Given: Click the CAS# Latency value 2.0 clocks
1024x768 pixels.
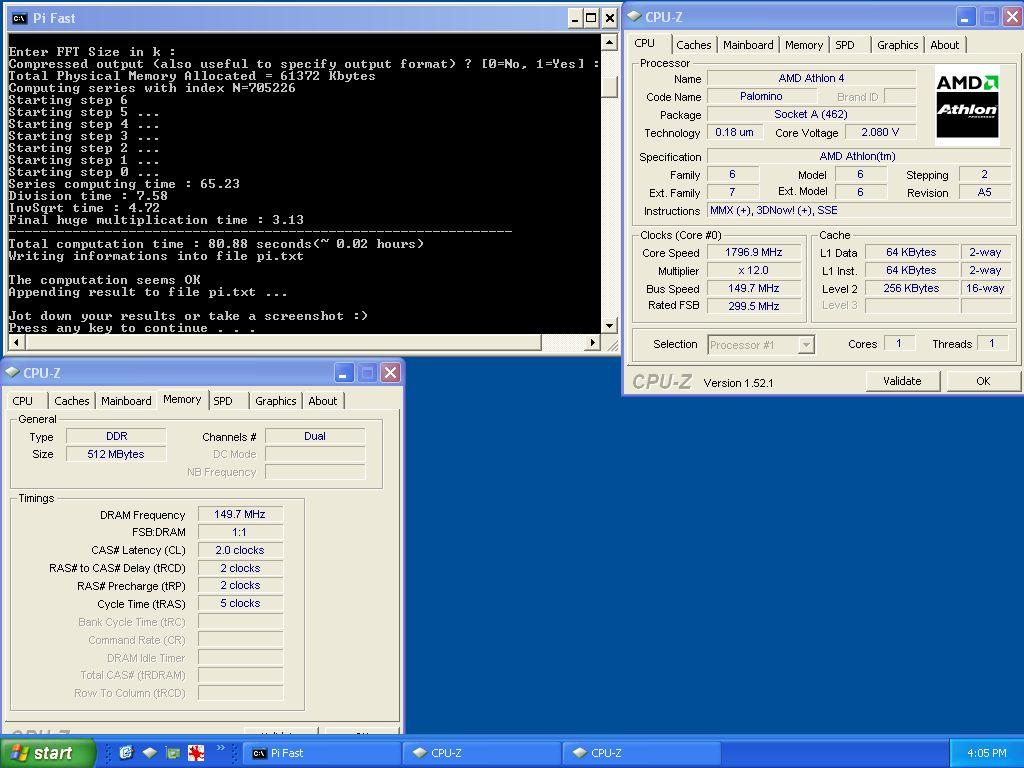Looking at the screenshot, I should pos(240,551).
